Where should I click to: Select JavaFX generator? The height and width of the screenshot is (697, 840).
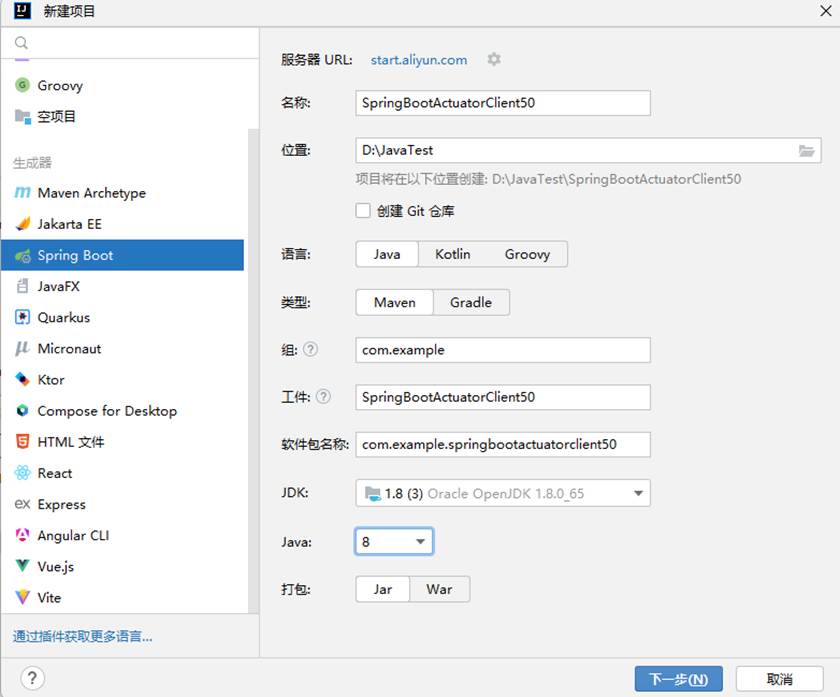point(122,286)
